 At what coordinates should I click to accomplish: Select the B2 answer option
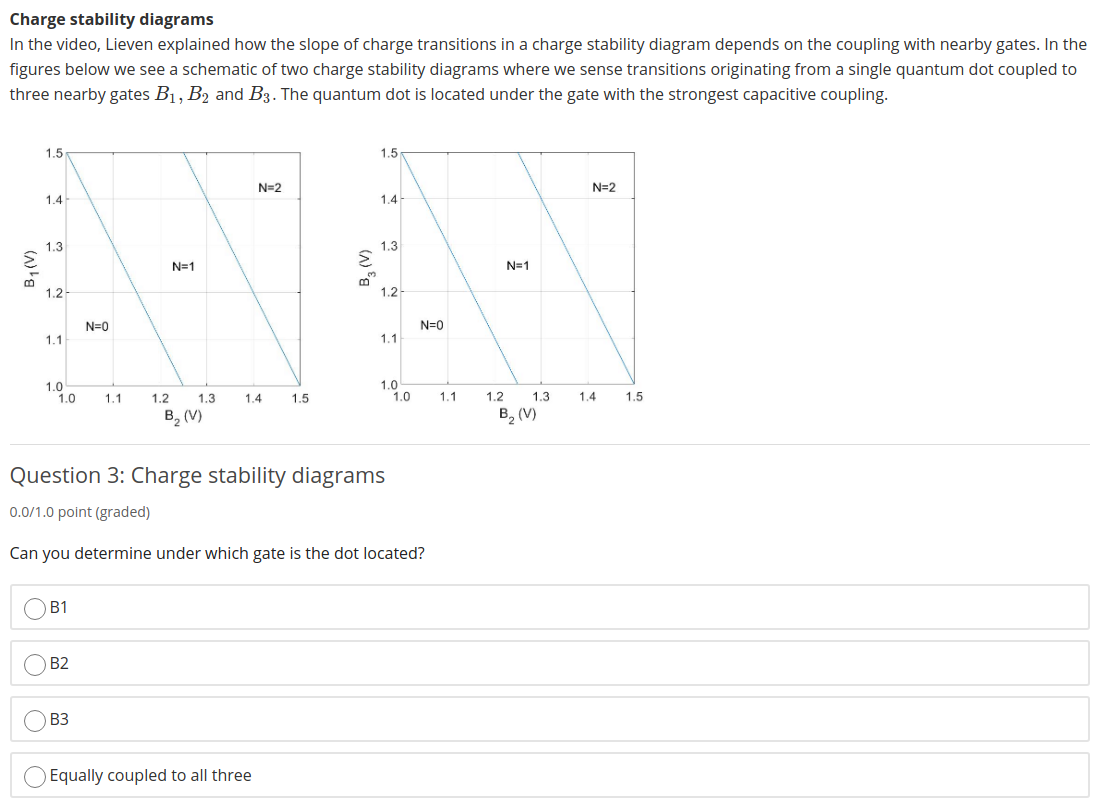(x=33, y=662)
